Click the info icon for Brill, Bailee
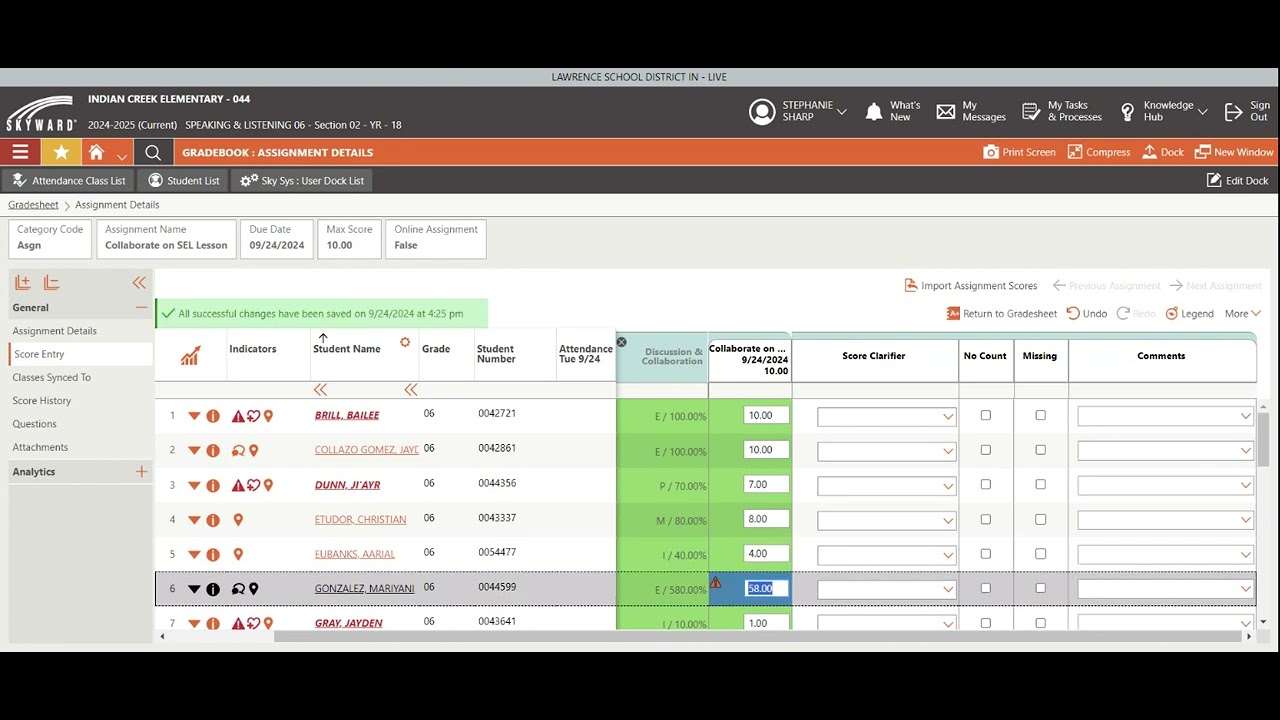The image size is (1280, 720). click(x=213, y=416)
